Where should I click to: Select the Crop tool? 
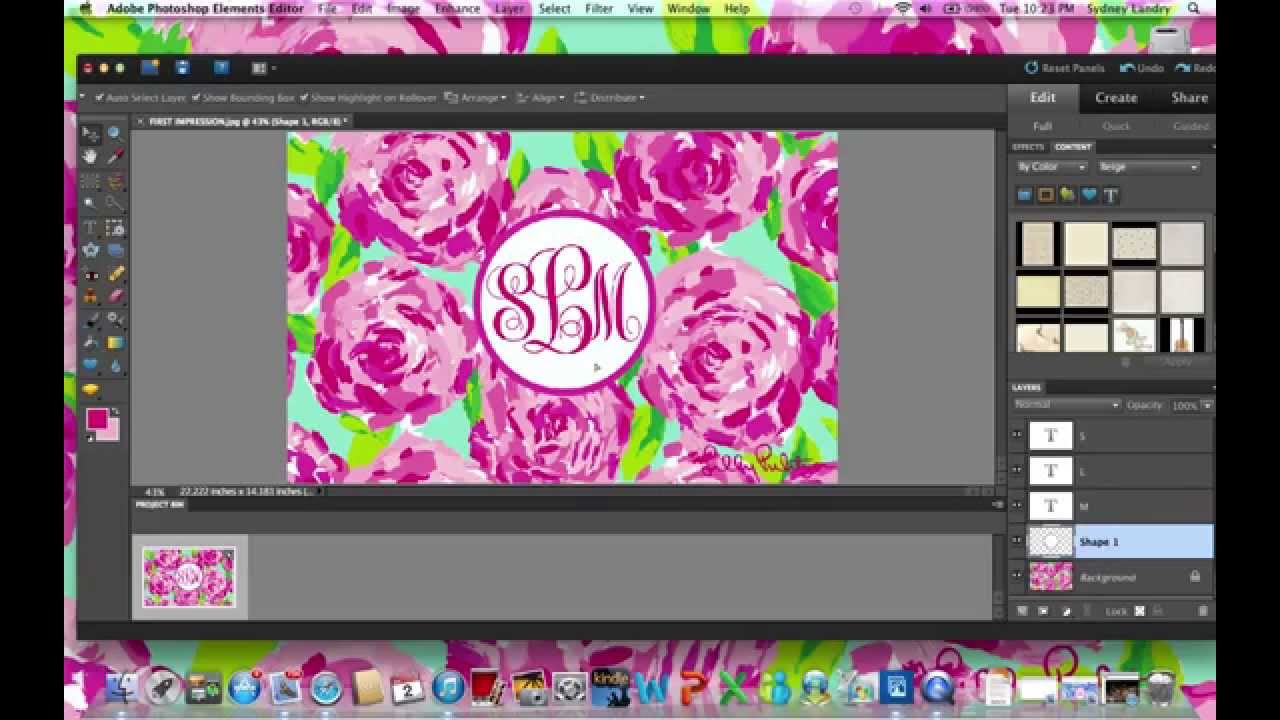[x=115, y=228]
